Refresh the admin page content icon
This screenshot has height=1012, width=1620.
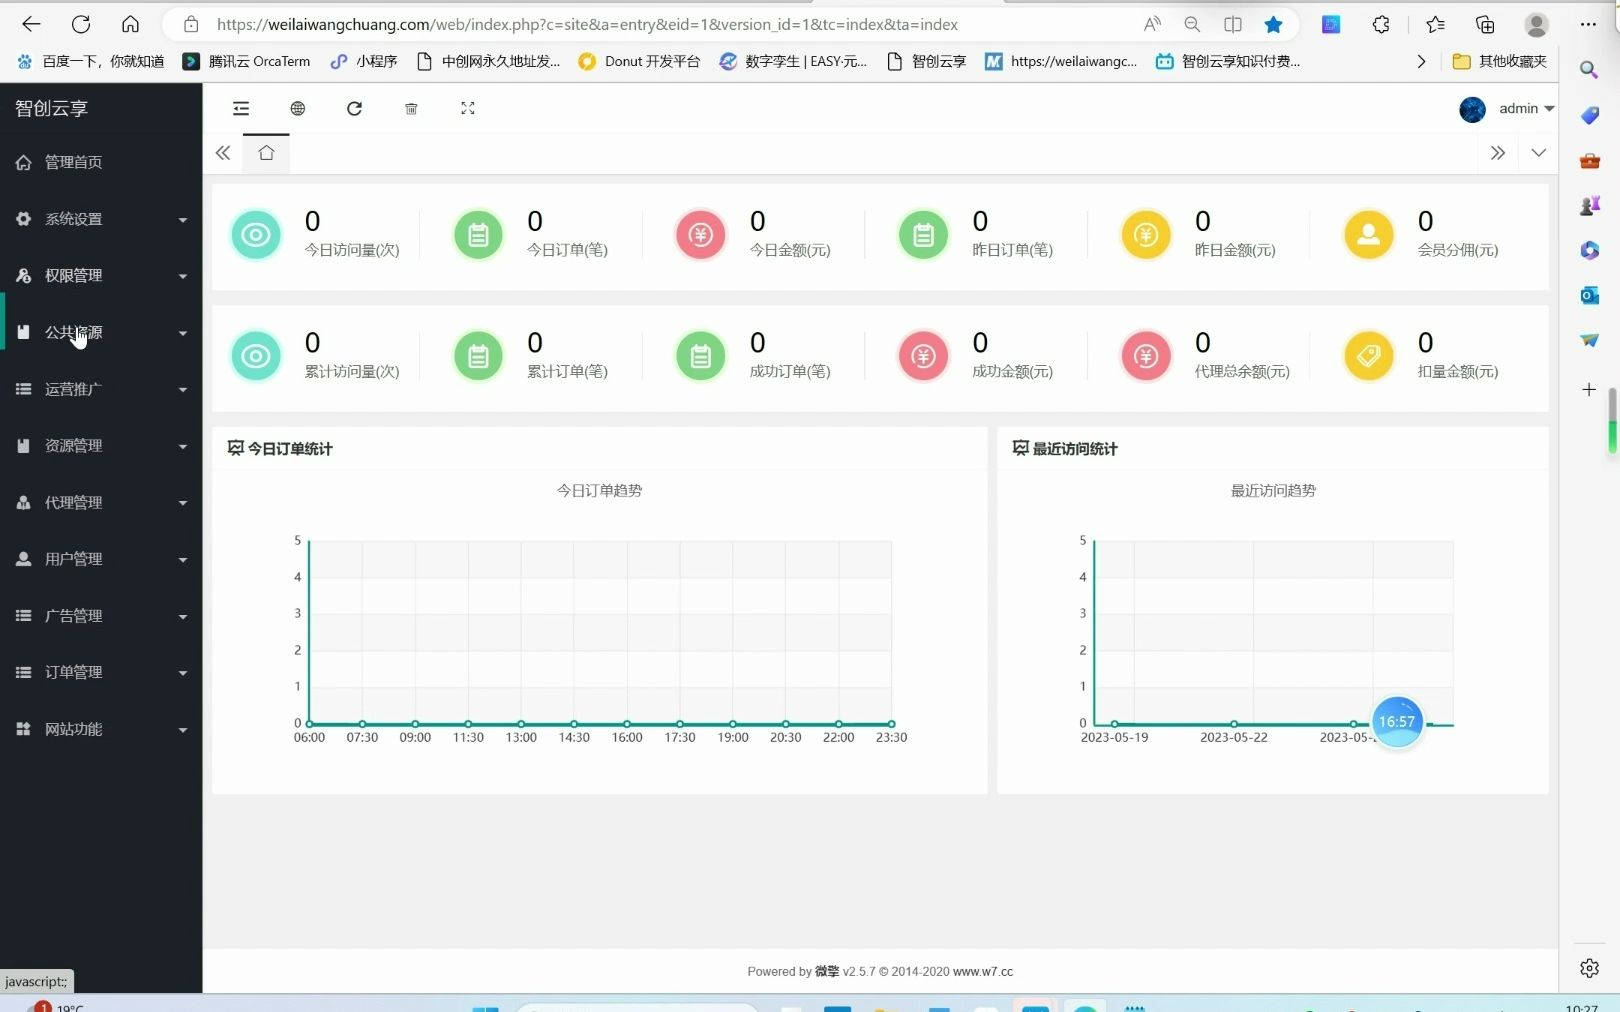(354, 108)
